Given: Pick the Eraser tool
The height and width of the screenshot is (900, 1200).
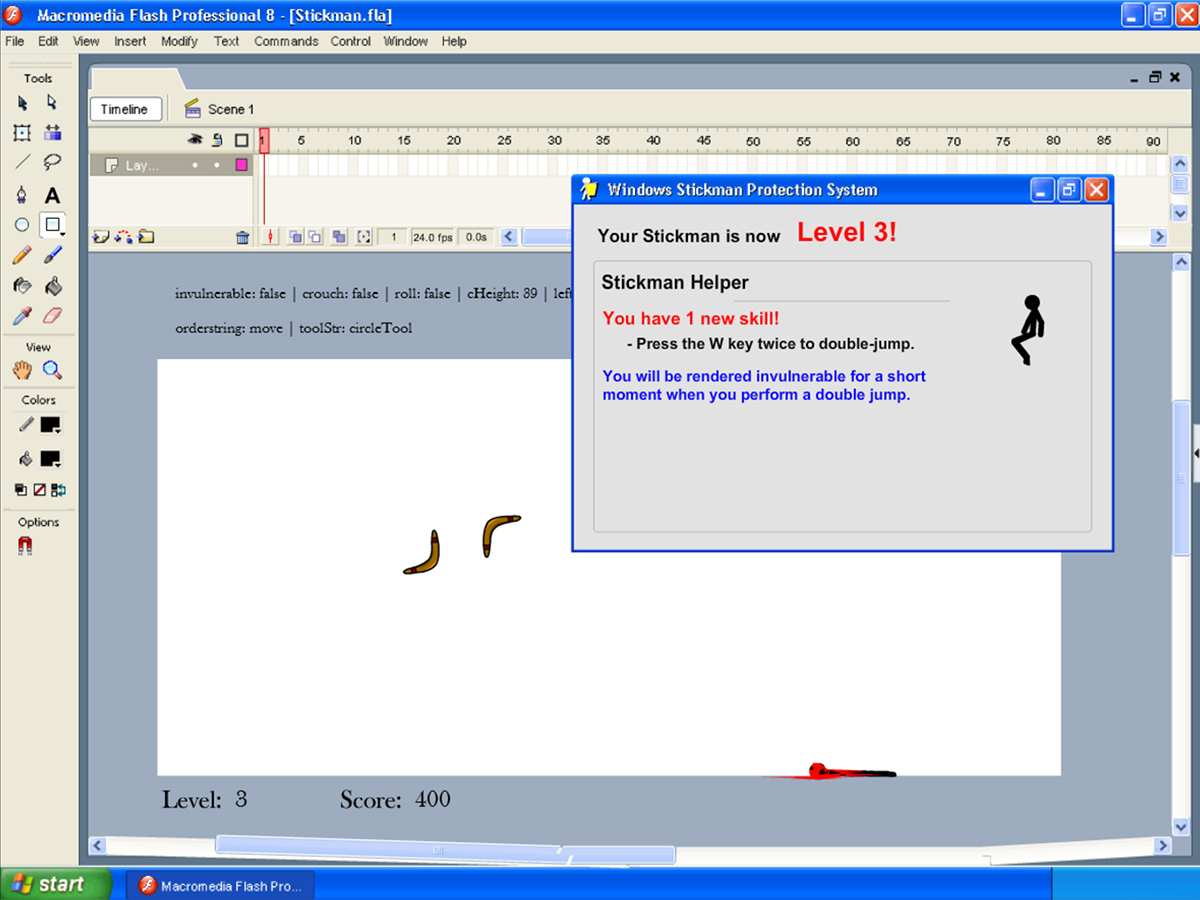Looking at the screenshot, I should click(53, 316).
